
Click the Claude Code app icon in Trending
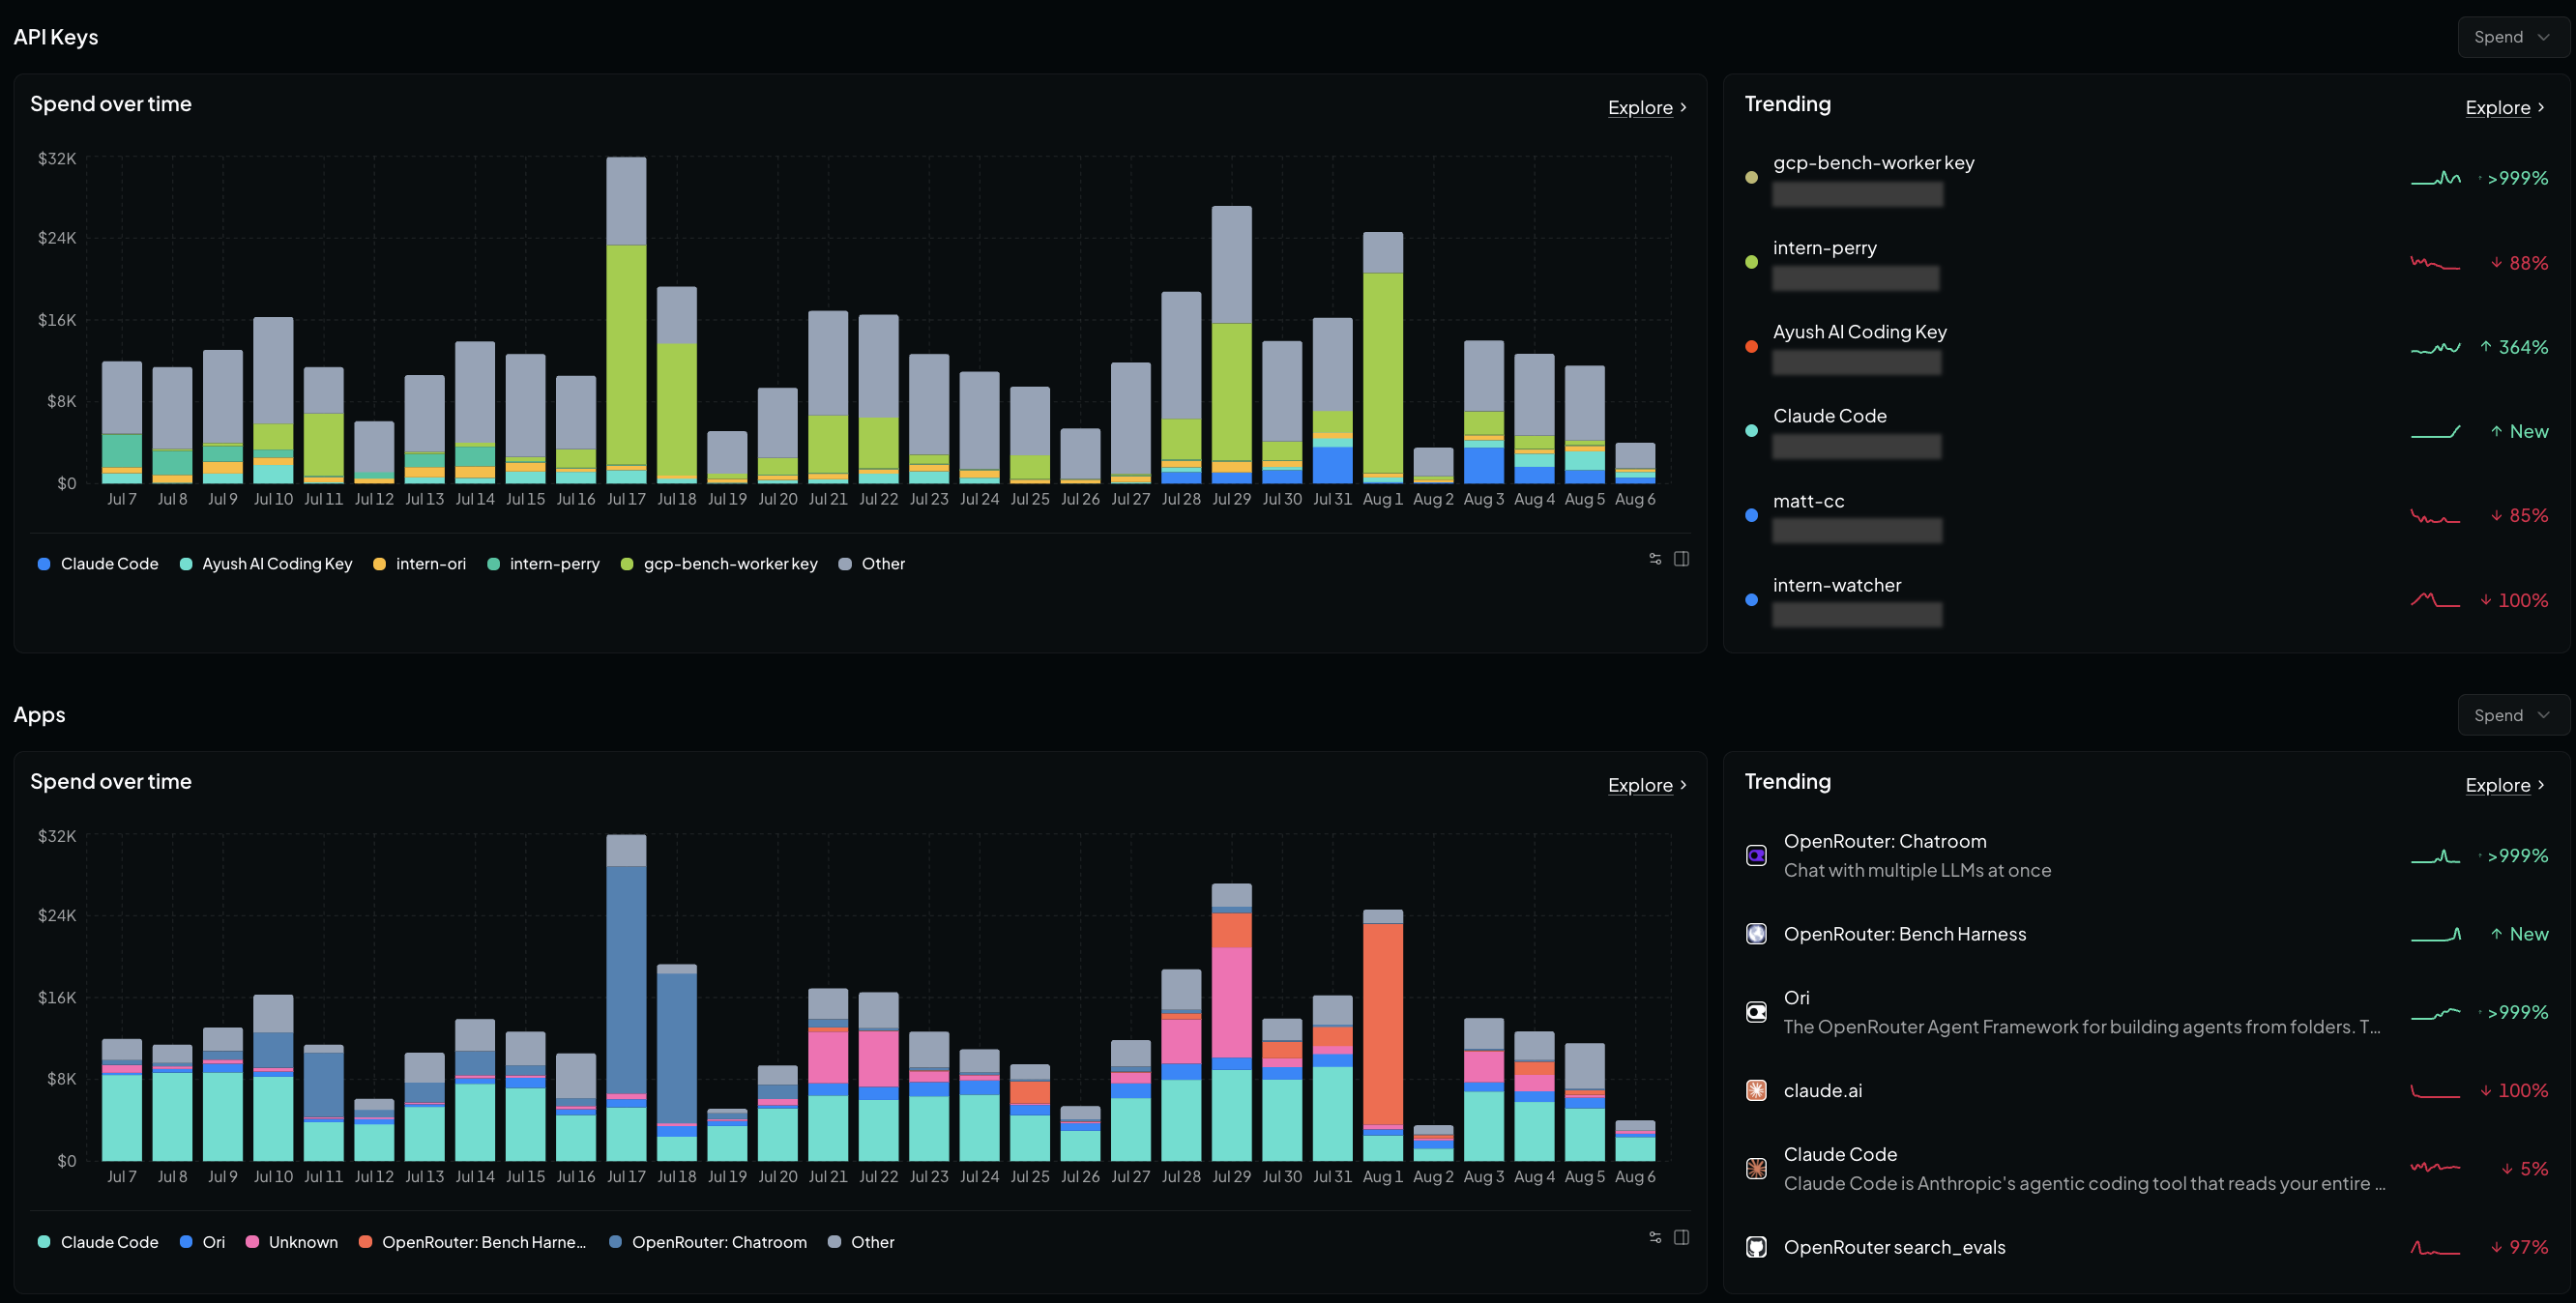1756,1168
